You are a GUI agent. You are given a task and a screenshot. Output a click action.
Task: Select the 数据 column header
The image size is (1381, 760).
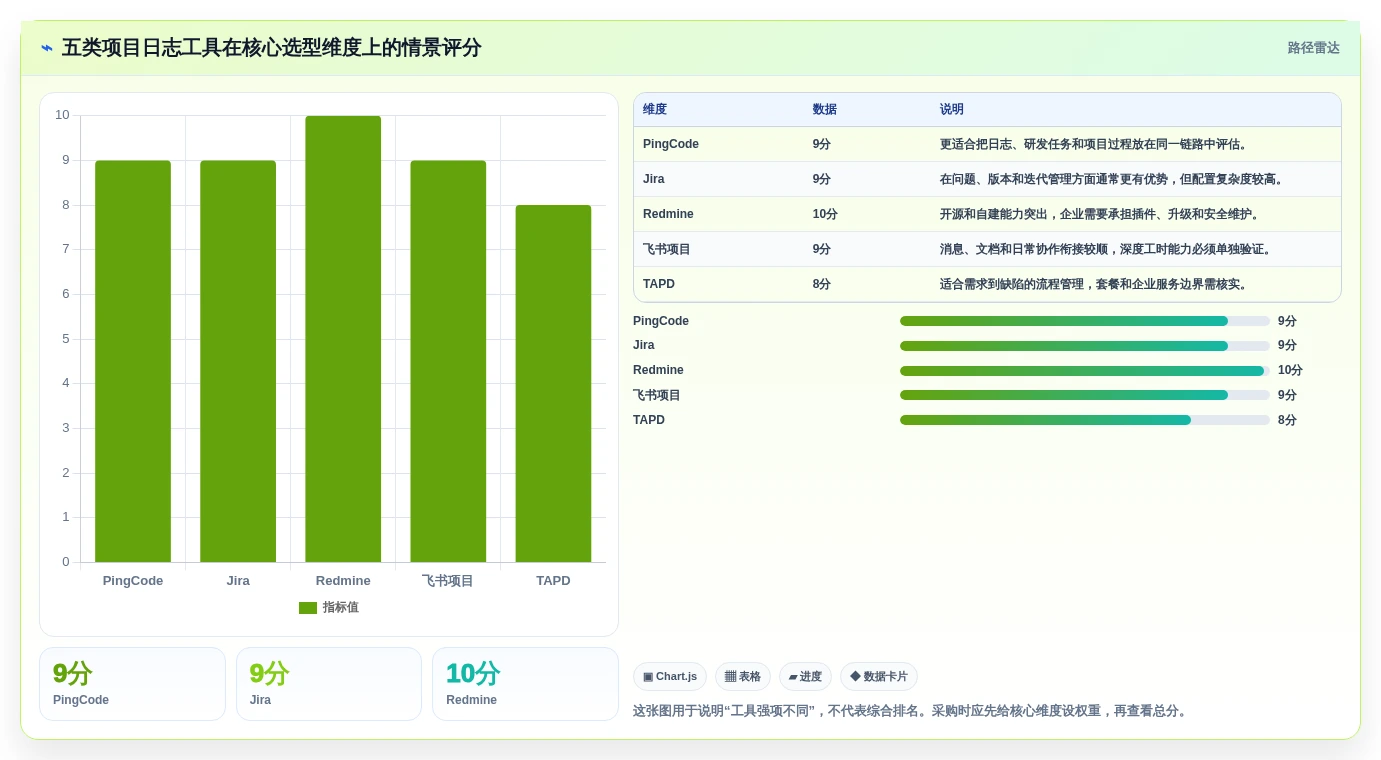click(825, 110)
